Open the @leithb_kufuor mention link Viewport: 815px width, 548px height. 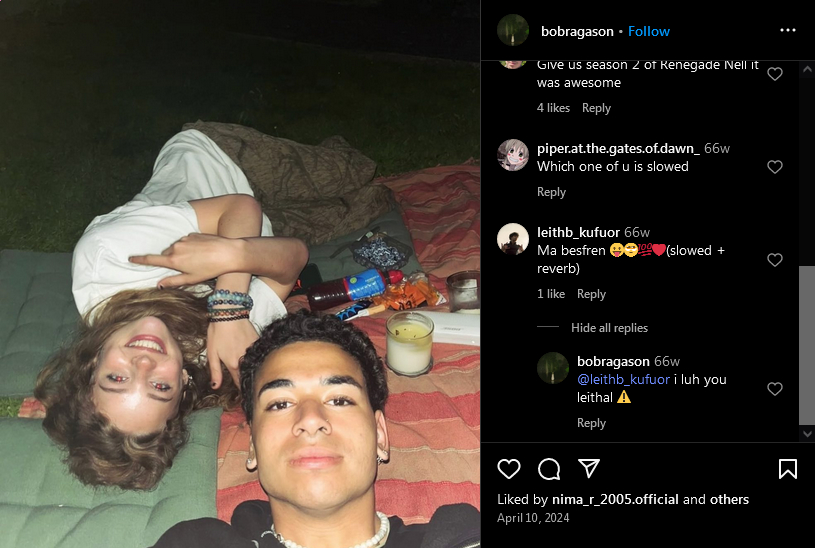click(x=623, y=380)
